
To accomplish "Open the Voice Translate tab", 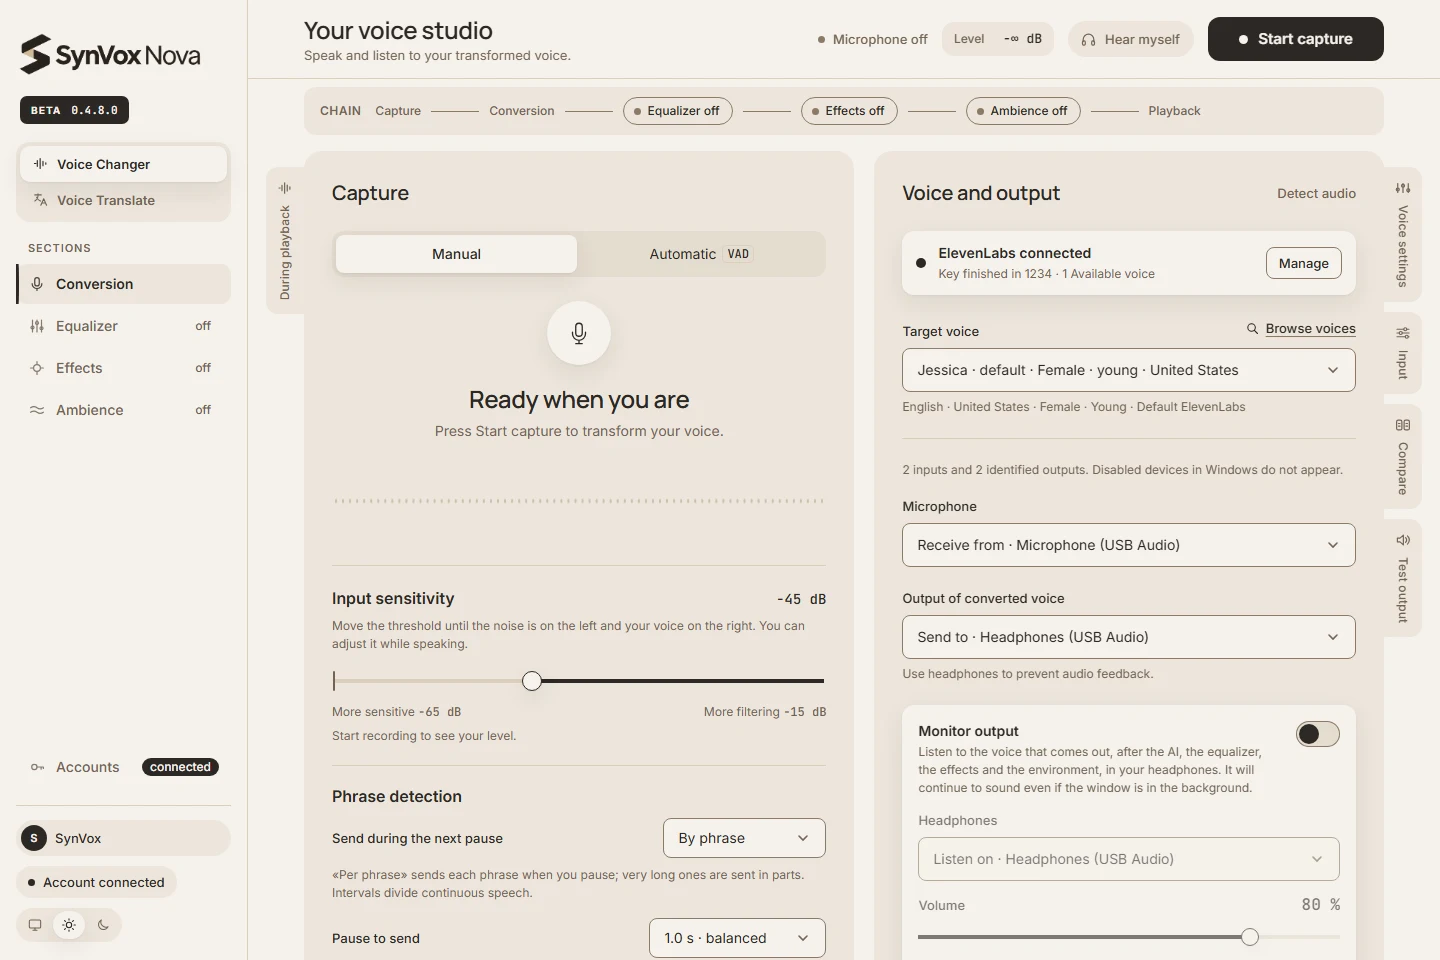I will coord(123,200).
